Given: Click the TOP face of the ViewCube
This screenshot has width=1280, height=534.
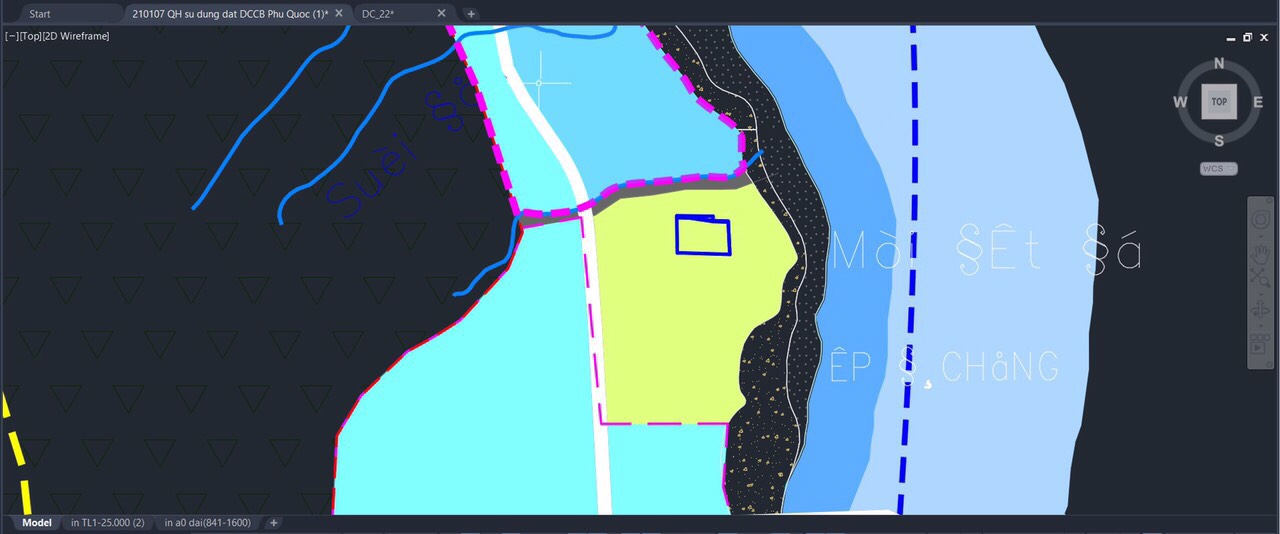Looking at the screenshot, I should tap(1219, 101).
